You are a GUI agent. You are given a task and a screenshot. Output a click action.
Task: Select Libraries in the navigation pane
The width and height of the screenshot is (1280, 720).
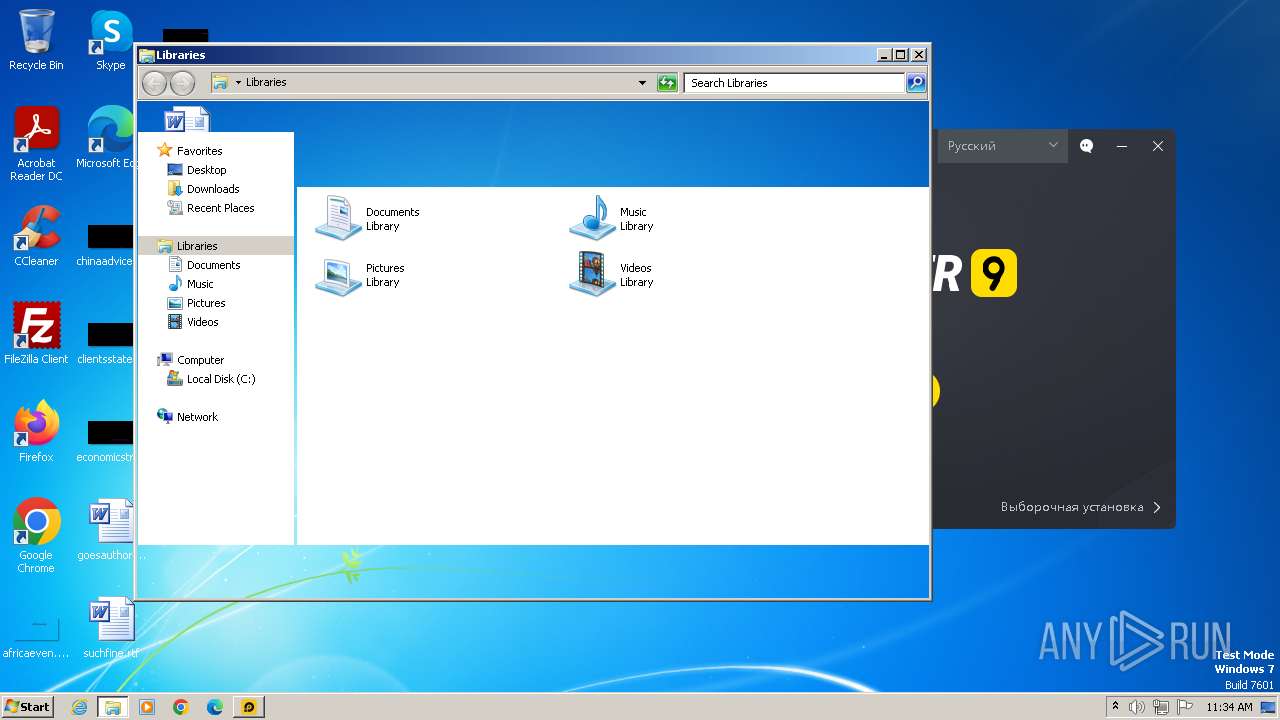[x=197, y=246]
